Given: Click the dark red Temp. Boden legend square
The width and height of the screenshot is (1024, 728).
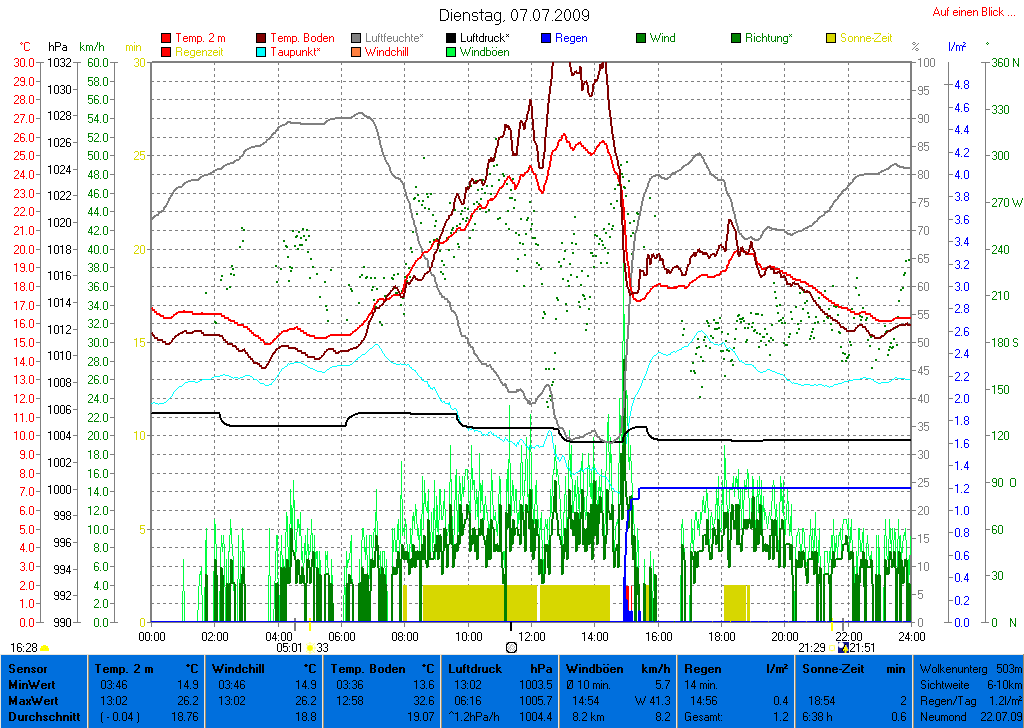Looking at the screenshot, I should pyautogui.click(x=262, y=39).
